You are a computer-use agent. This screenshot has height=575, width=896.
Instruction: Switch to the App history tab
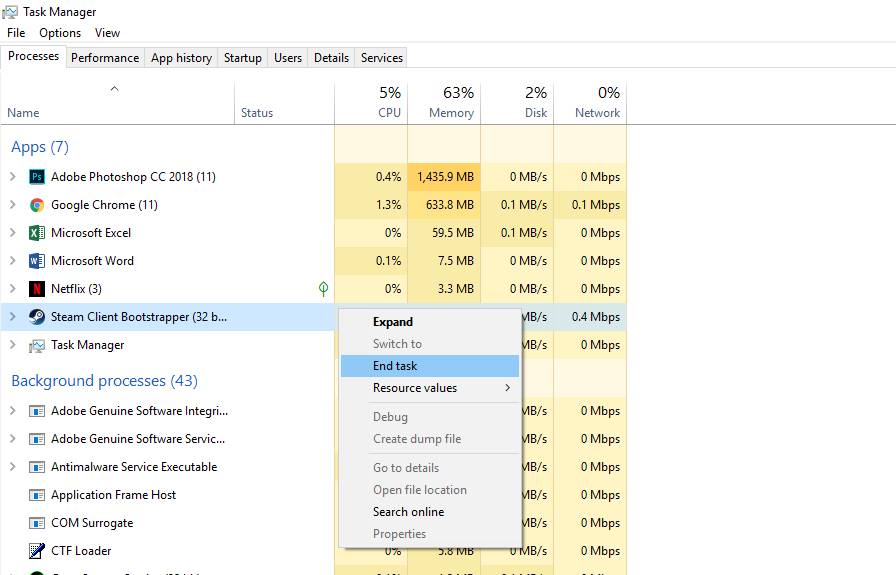point(181,58)
